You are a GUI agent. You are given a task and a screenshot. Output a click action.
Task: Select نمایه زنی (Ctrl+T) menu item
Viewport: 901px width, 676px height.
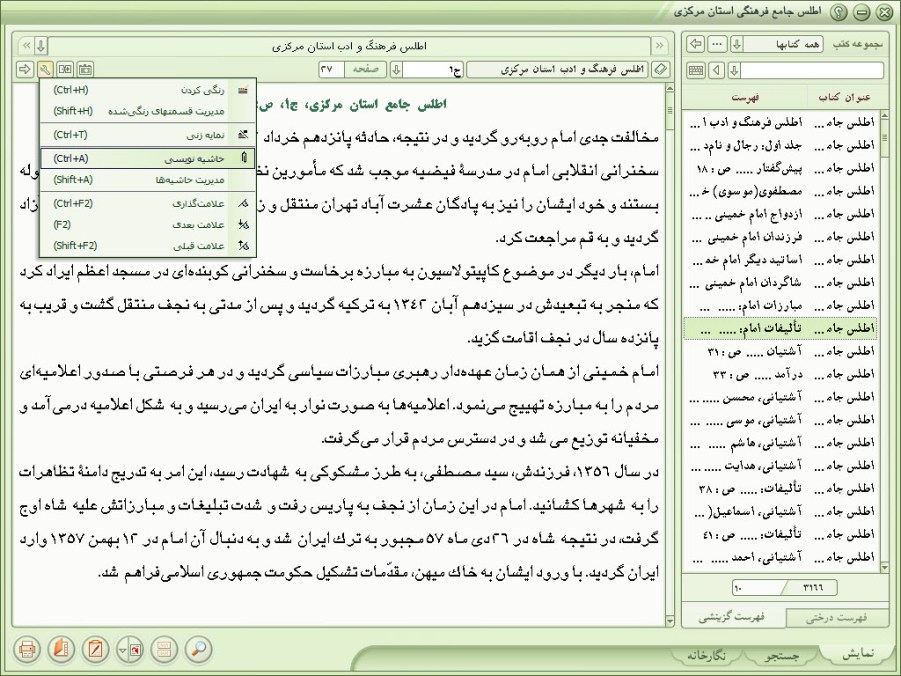click(148, 135)
